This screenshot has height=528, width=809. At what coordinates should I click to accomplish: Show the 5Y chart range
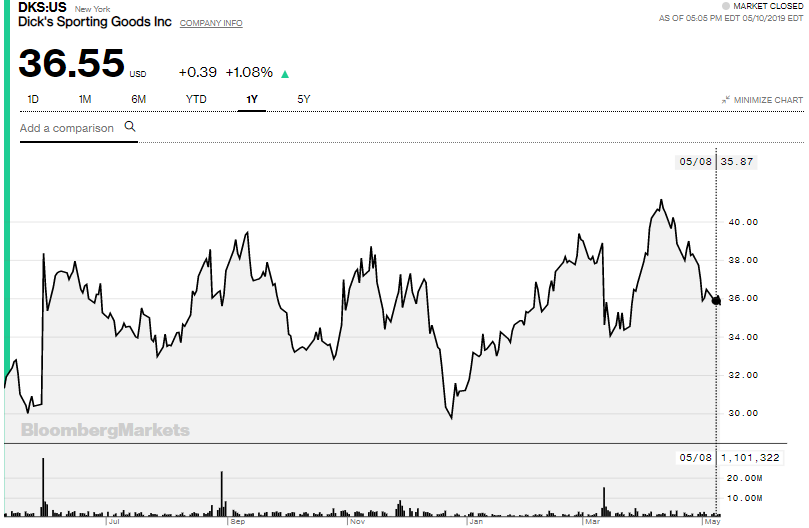click(x=303, y=99)
